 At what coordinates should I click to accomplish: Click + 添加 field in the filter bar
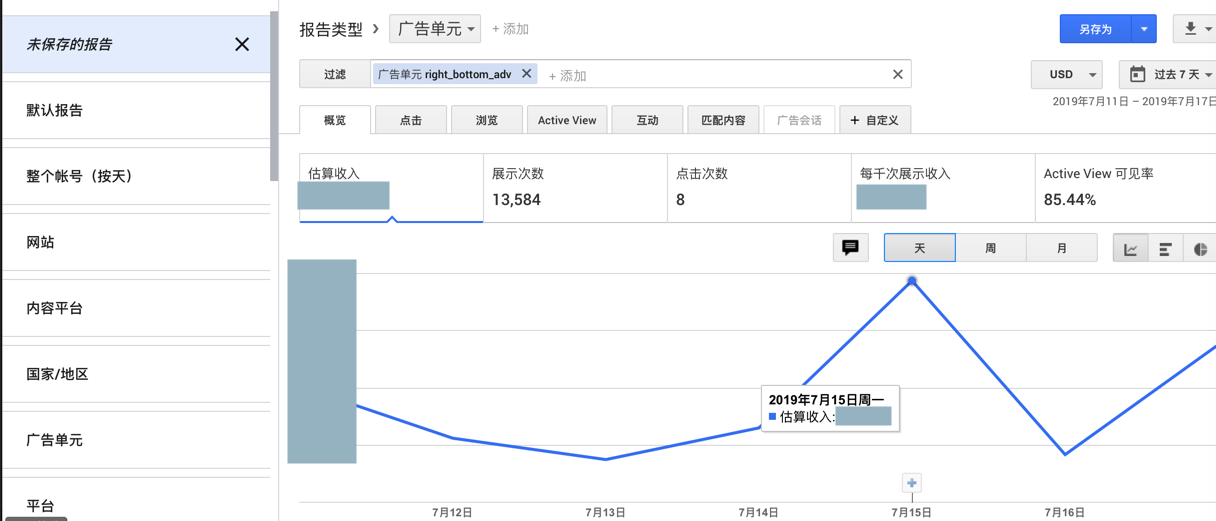click(x=567, y=75)
